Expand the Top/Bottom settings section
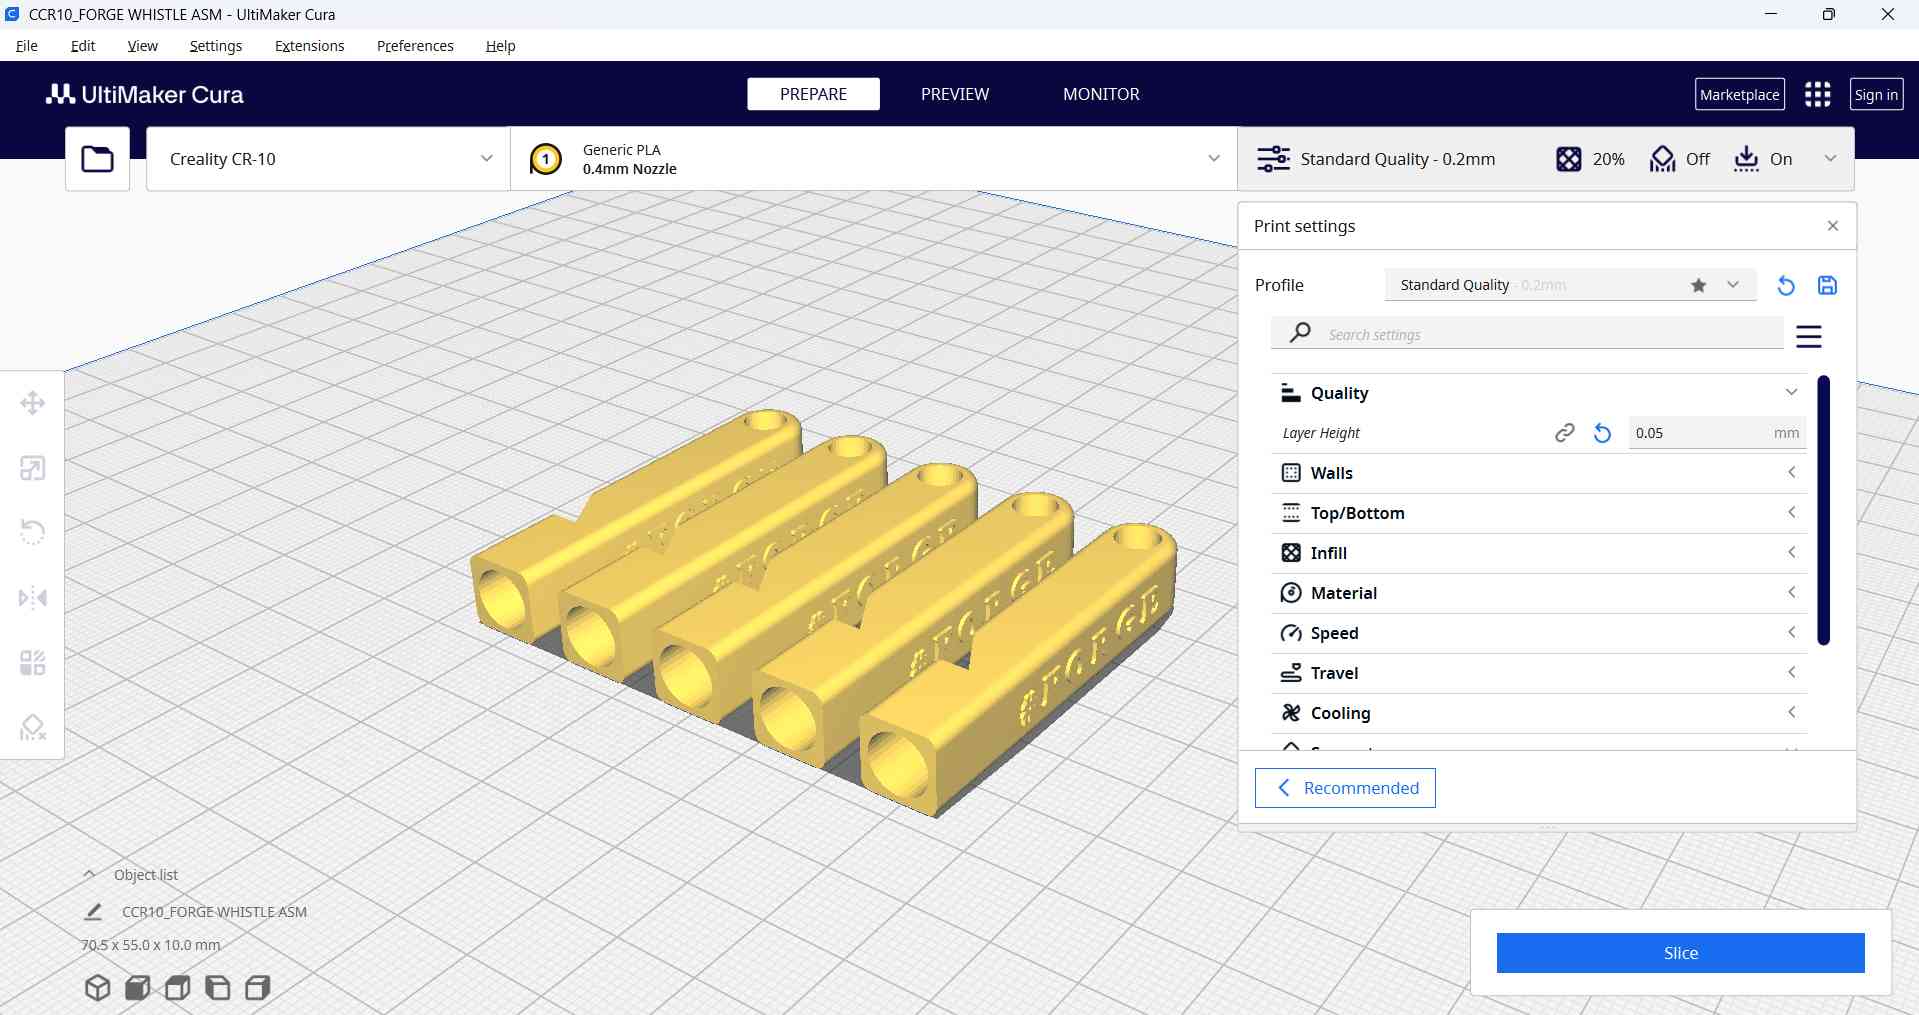1919x1015 pixels. click(1540, 513)
